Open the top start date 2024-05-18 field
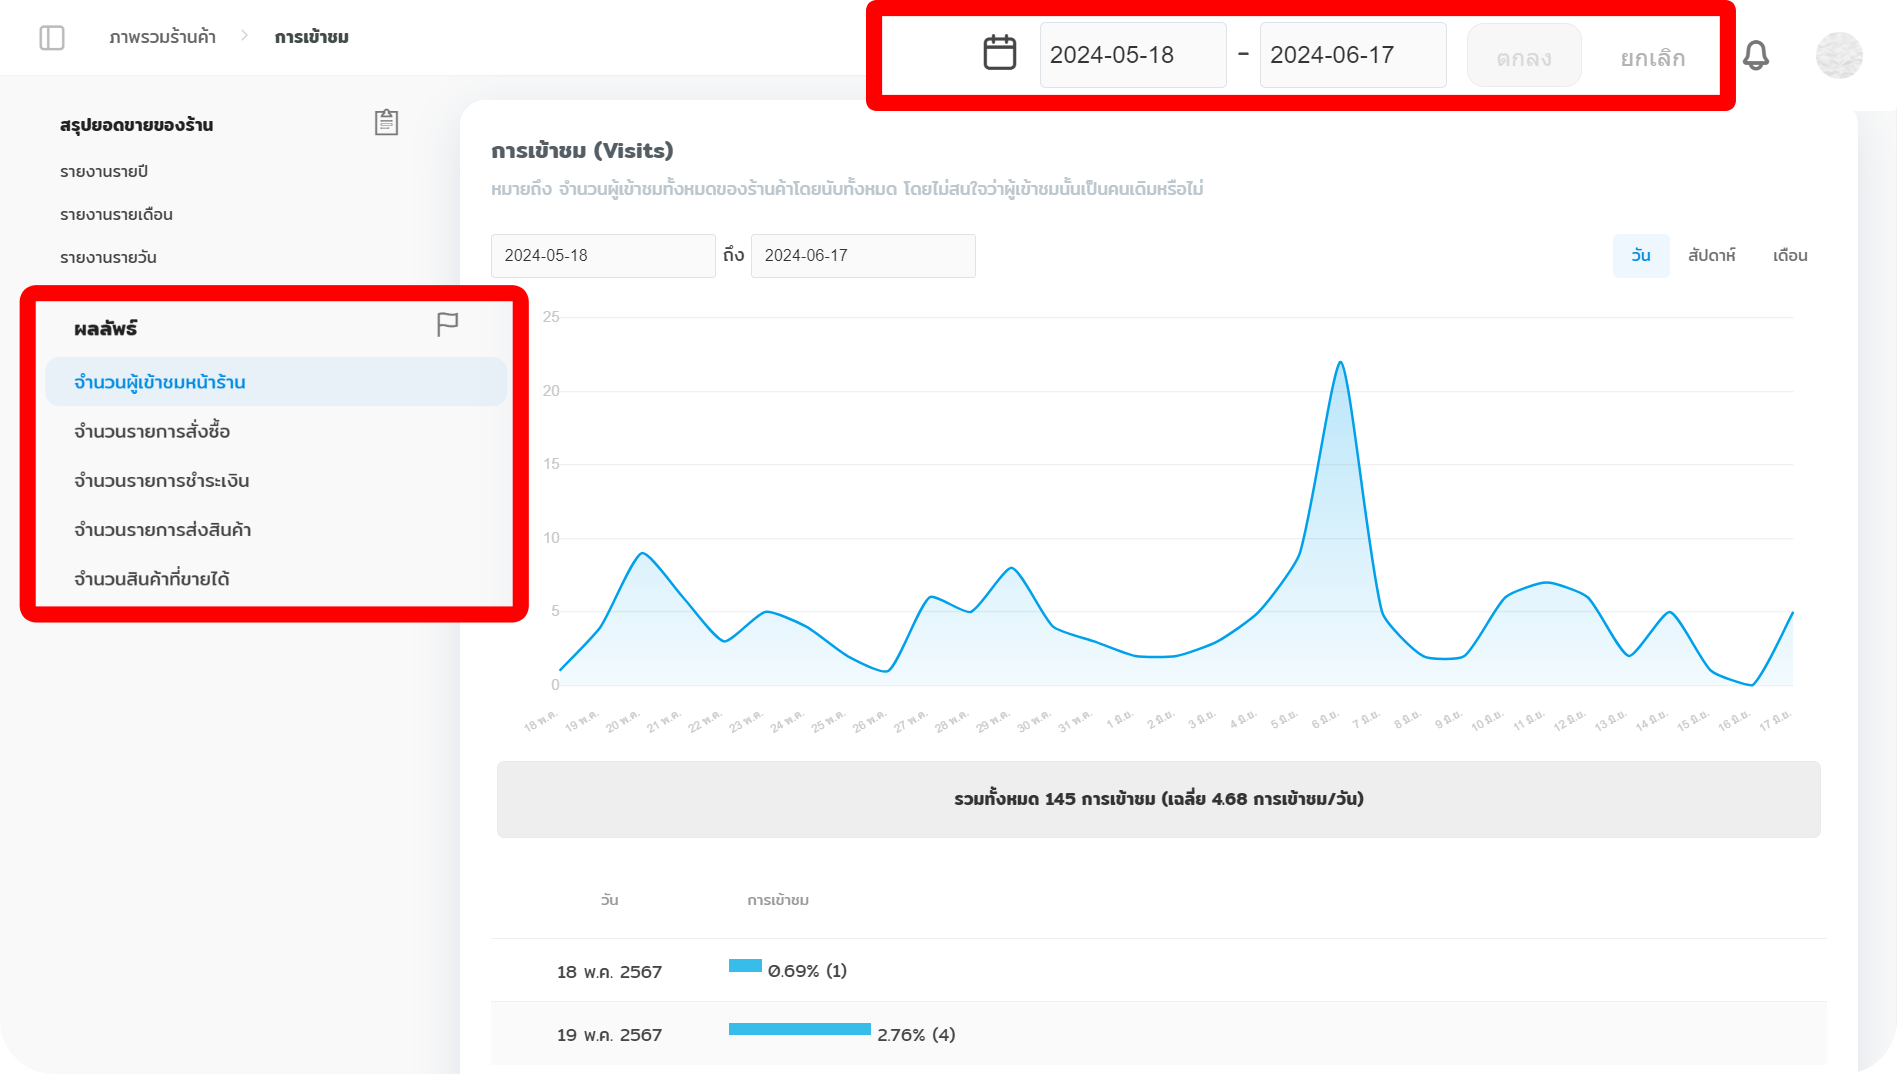This screenshot has height=1074, width=1897. pyautogui.click(x=1133, y=55)
